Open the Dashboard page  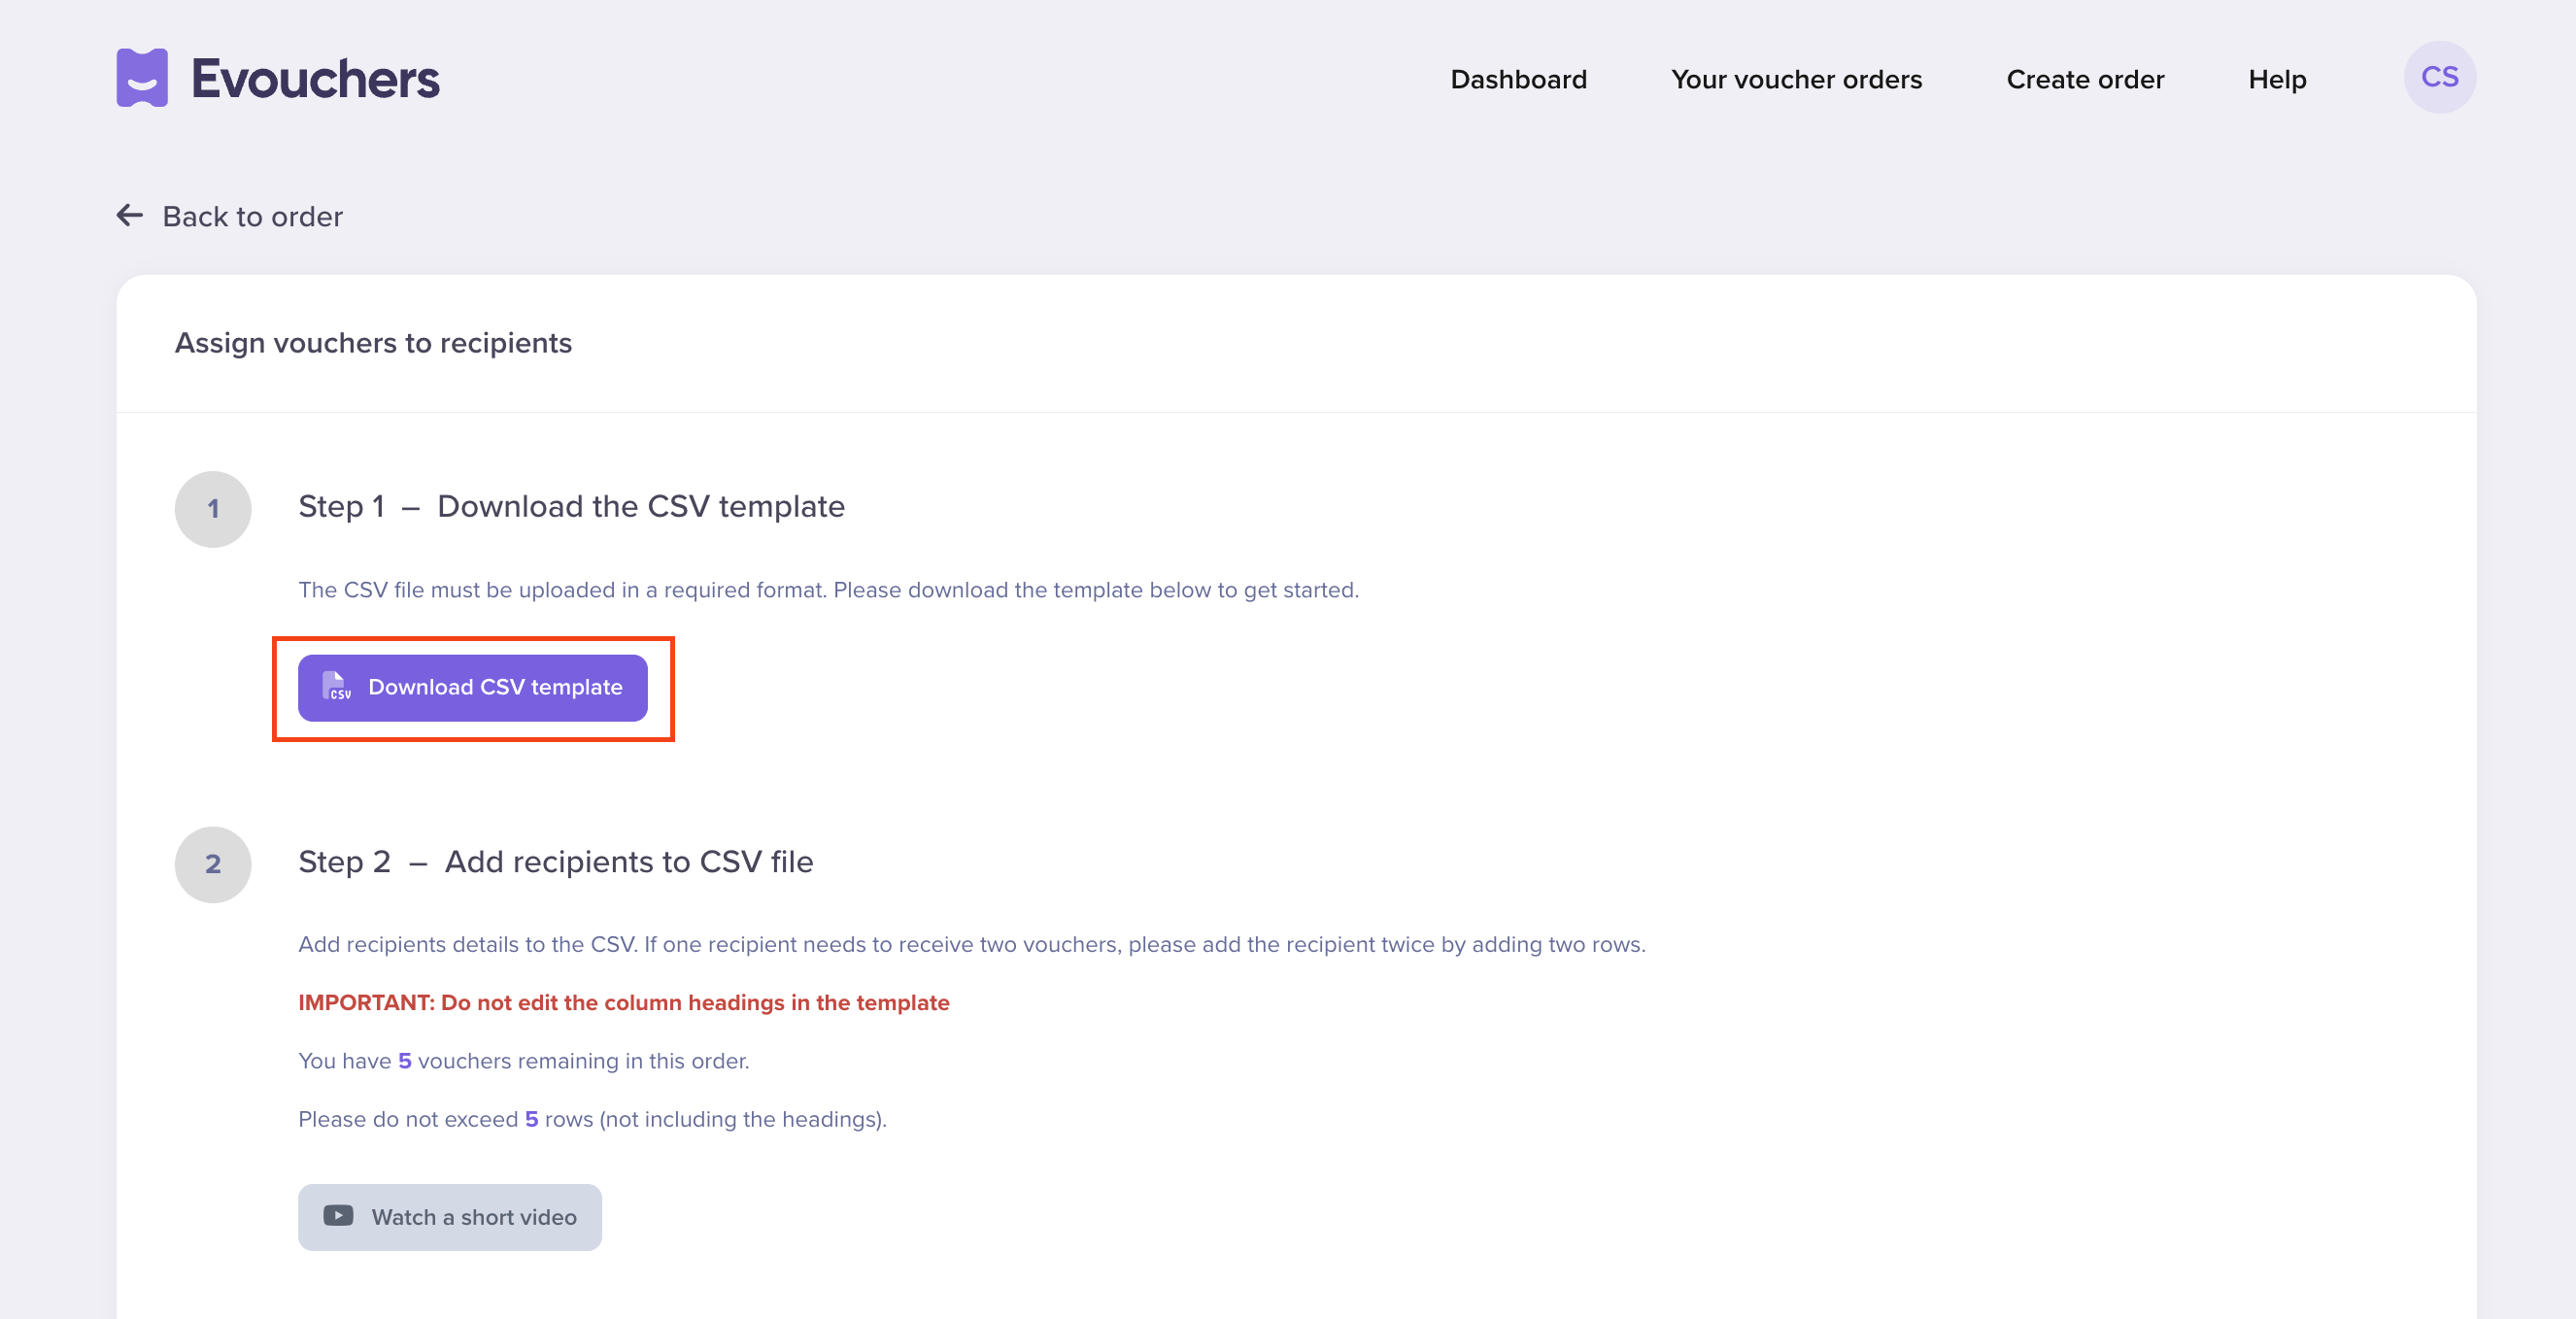tap(1518, 79)
